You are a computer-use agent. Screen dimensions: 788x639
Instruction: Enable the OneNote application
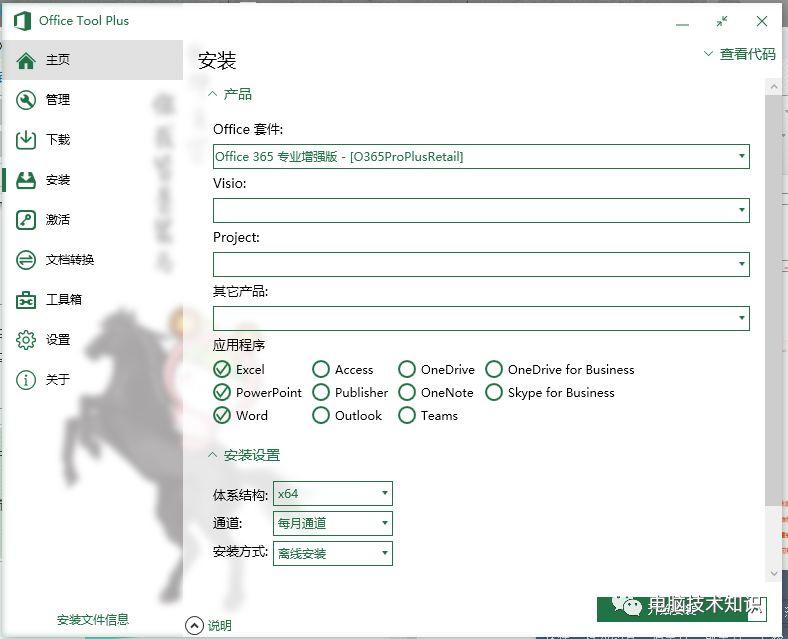pyautogui.click(x=407, y=392)
